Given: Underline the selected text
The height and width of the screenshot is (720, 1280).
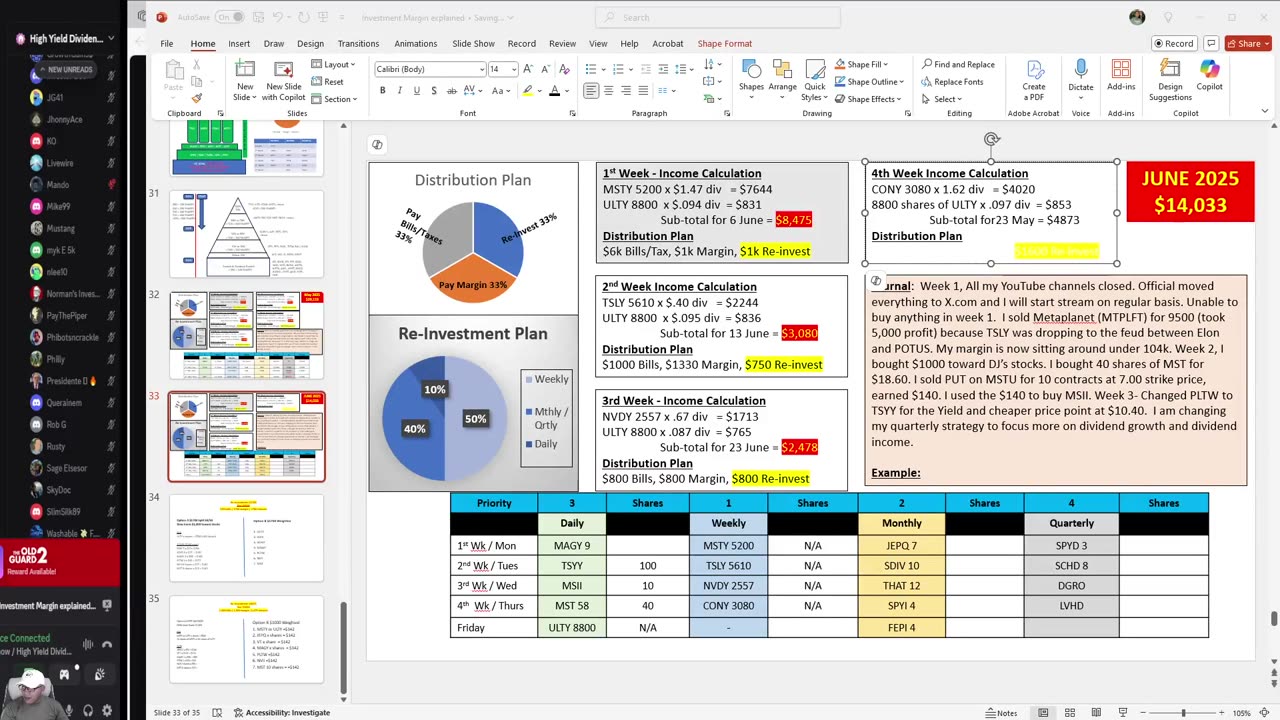Looking at the screenshot, I should point(416,91).
